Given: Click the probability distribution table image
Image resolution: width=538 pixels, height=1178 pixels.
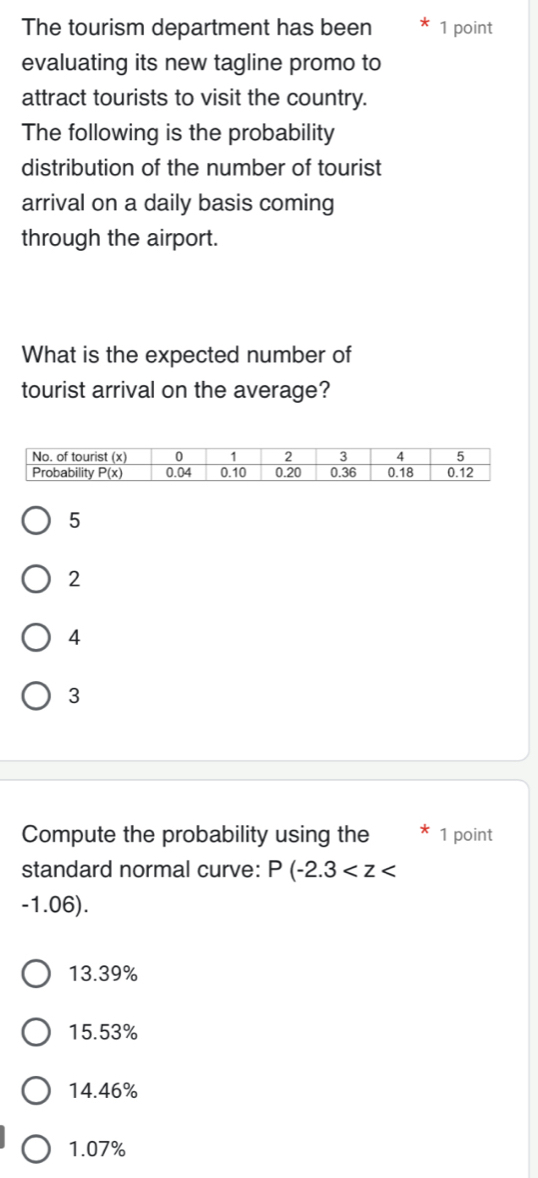Looking at the screenshot, I should (x=258, y=464).
